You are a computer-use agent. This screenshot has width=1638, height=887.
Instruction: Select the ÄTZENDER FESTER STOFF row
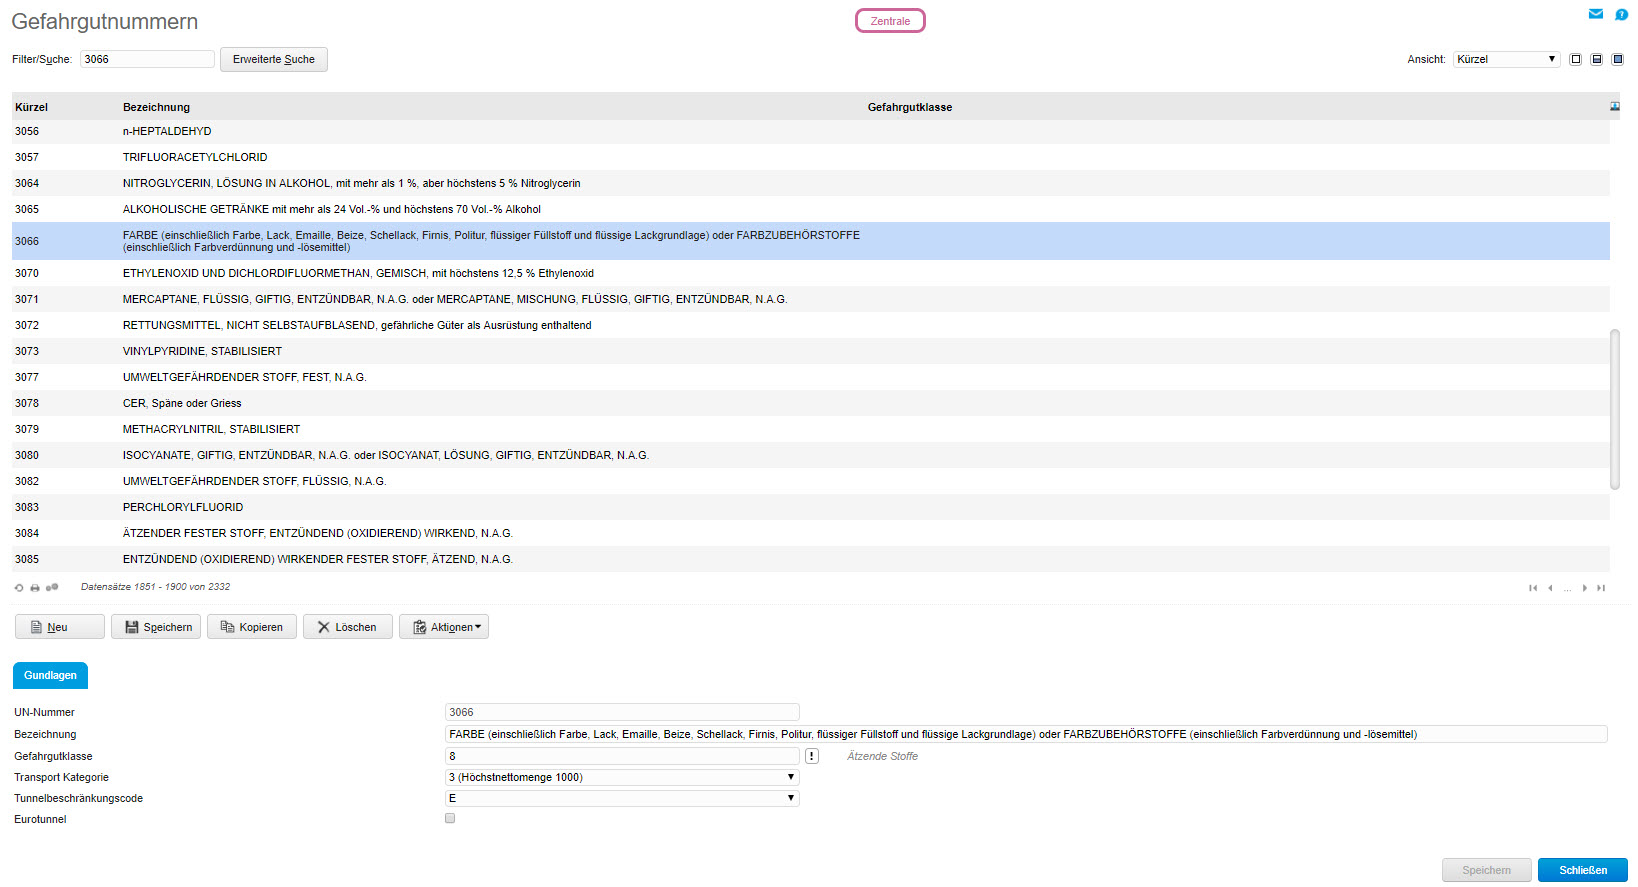(811, 533)
